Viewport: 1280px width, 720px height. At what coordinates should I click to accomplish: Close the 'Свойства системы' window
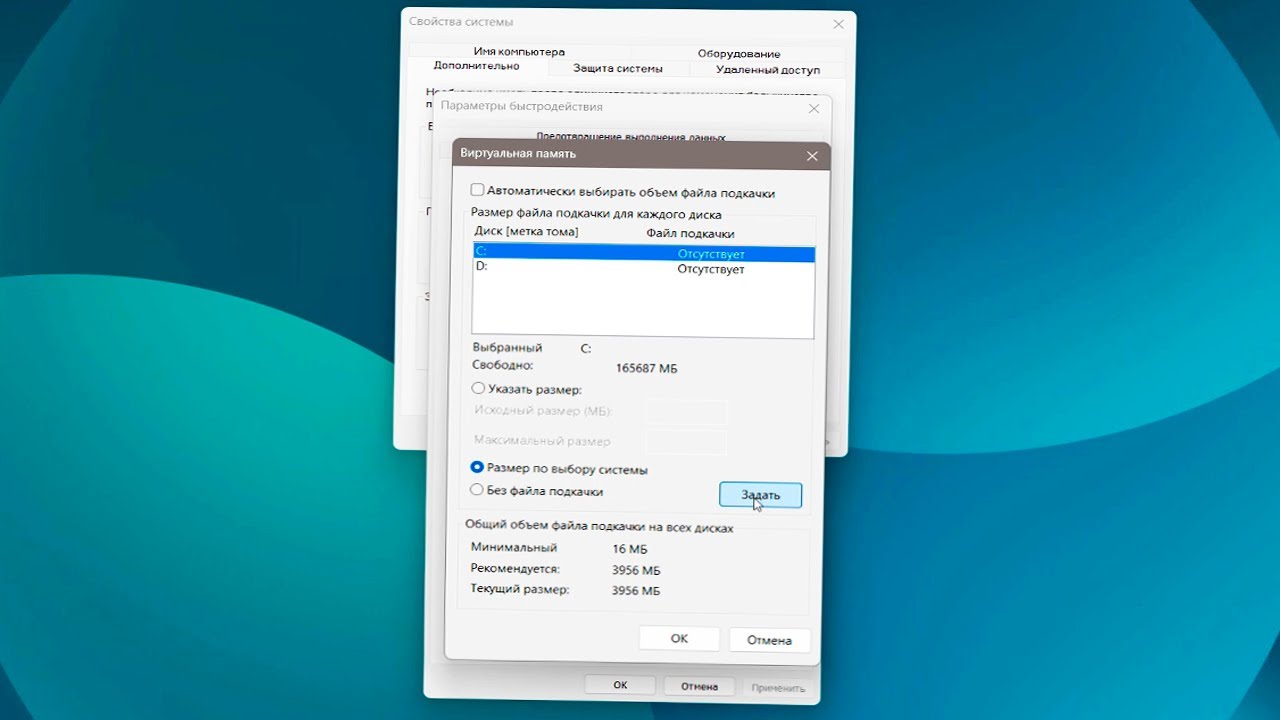tap(838, 23)
